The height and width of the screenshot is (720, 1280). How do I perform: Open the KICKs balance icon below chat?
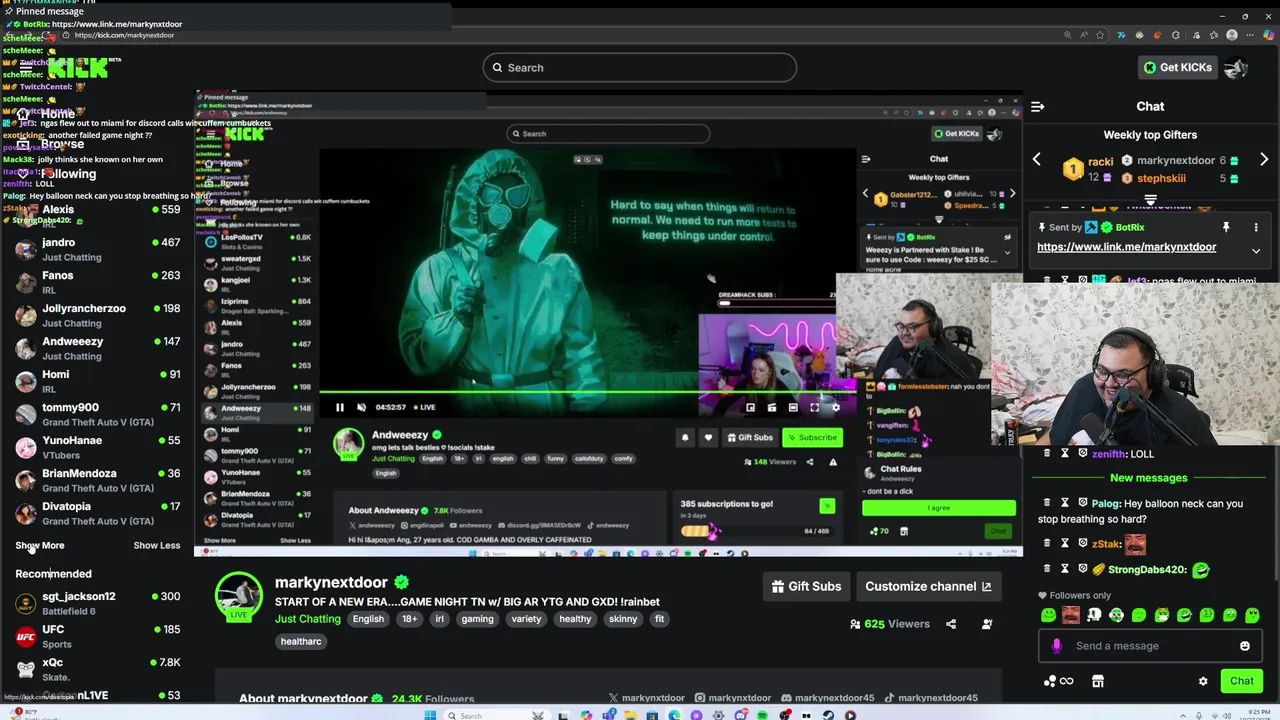click(x=1058, y=681)
